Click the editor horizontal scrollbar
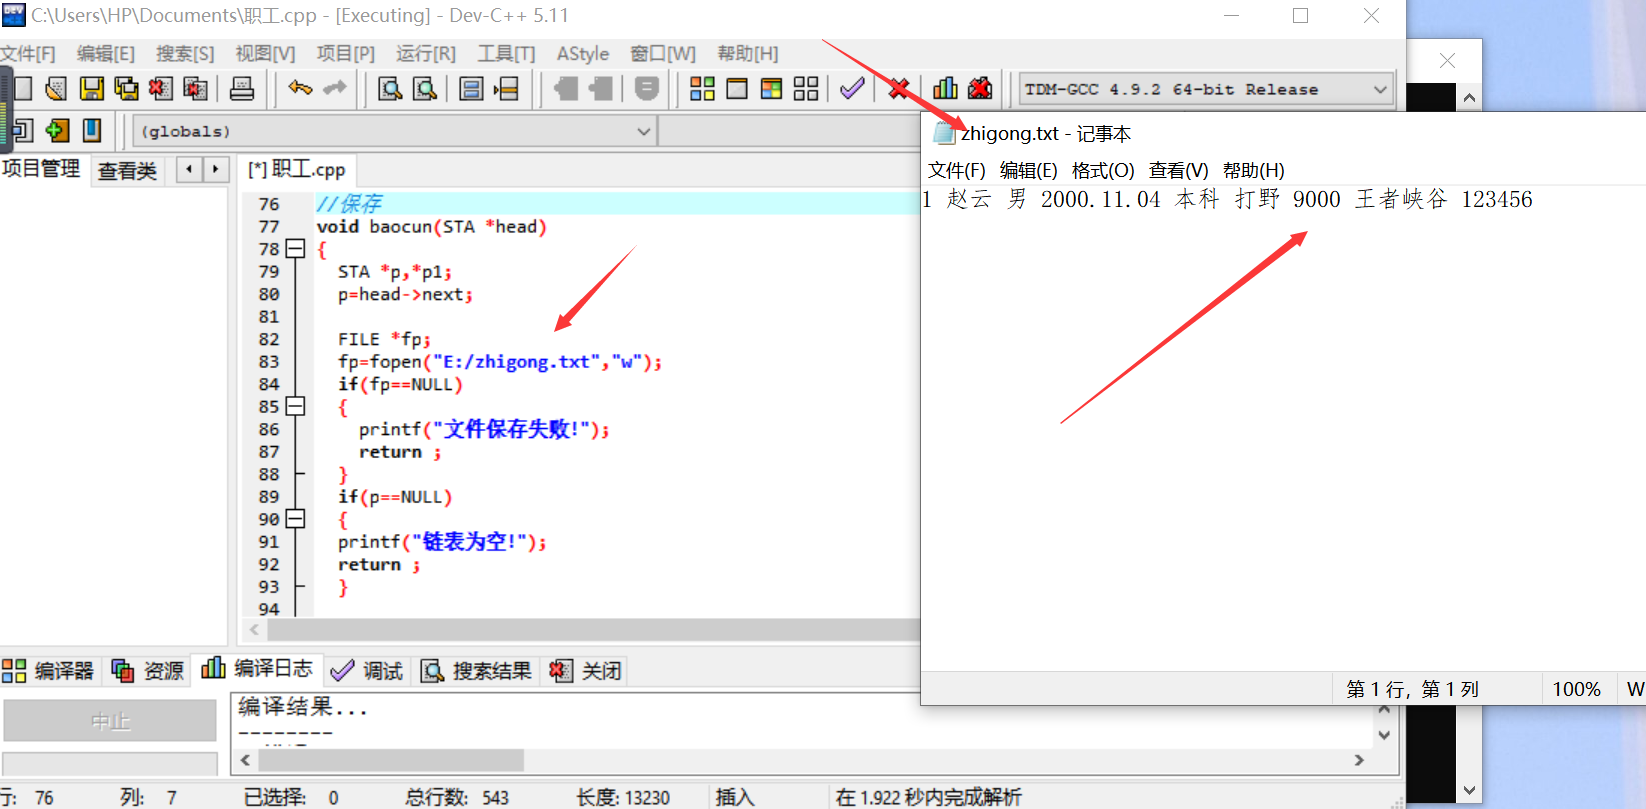Viewport: 1646px width, 809px height. (x=592, y=629)
